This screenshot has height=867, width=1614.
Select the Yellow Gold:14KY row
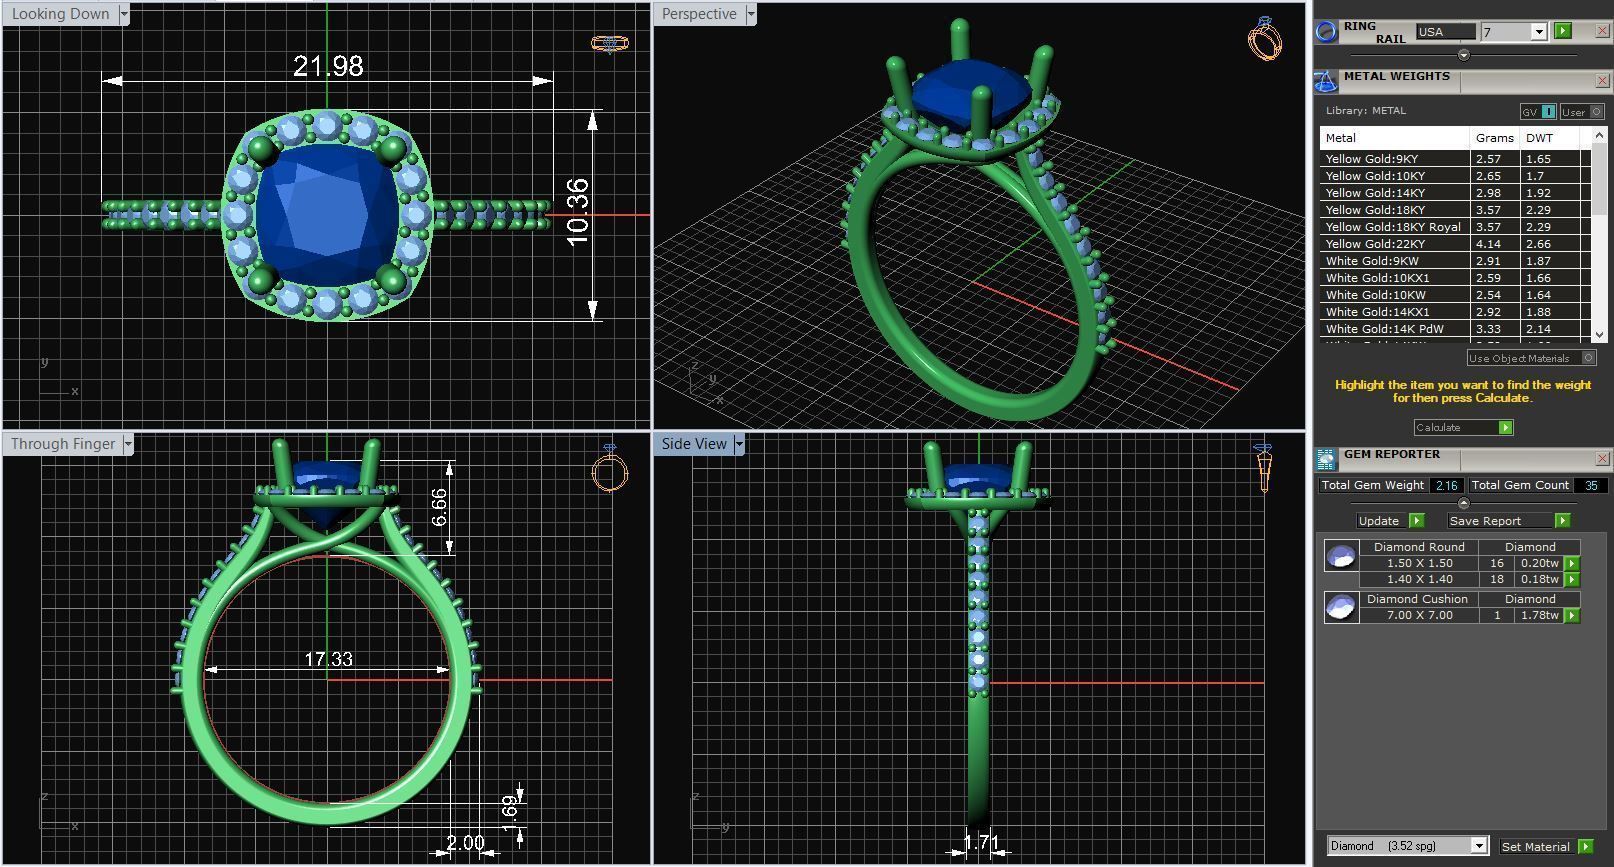pyautogui.click(x=1455, y=193)
